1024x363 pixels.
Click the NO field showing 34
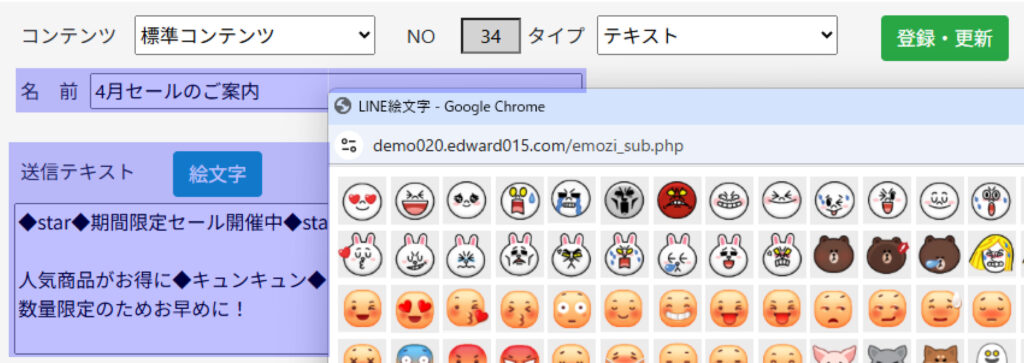(x=491, y=36)
